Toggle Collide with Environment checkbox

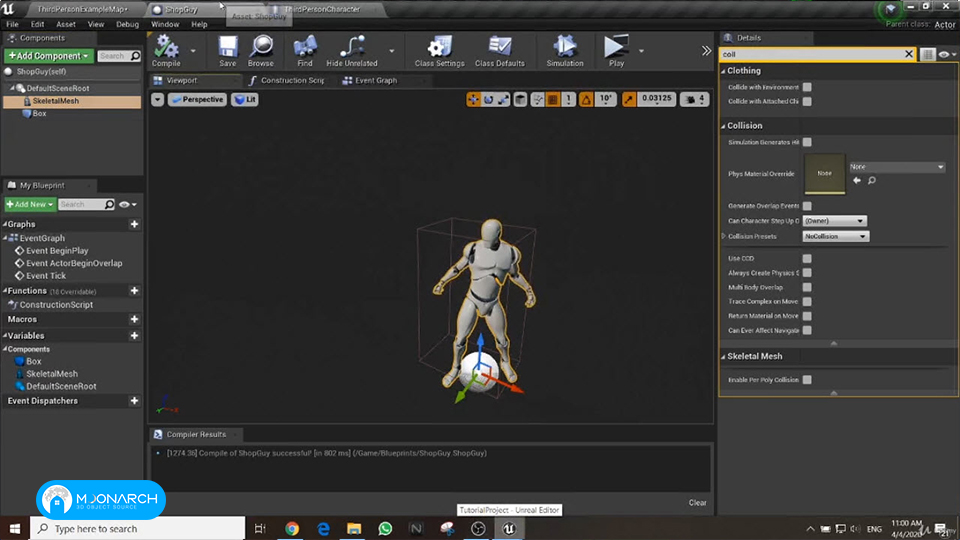click(807, 87)
